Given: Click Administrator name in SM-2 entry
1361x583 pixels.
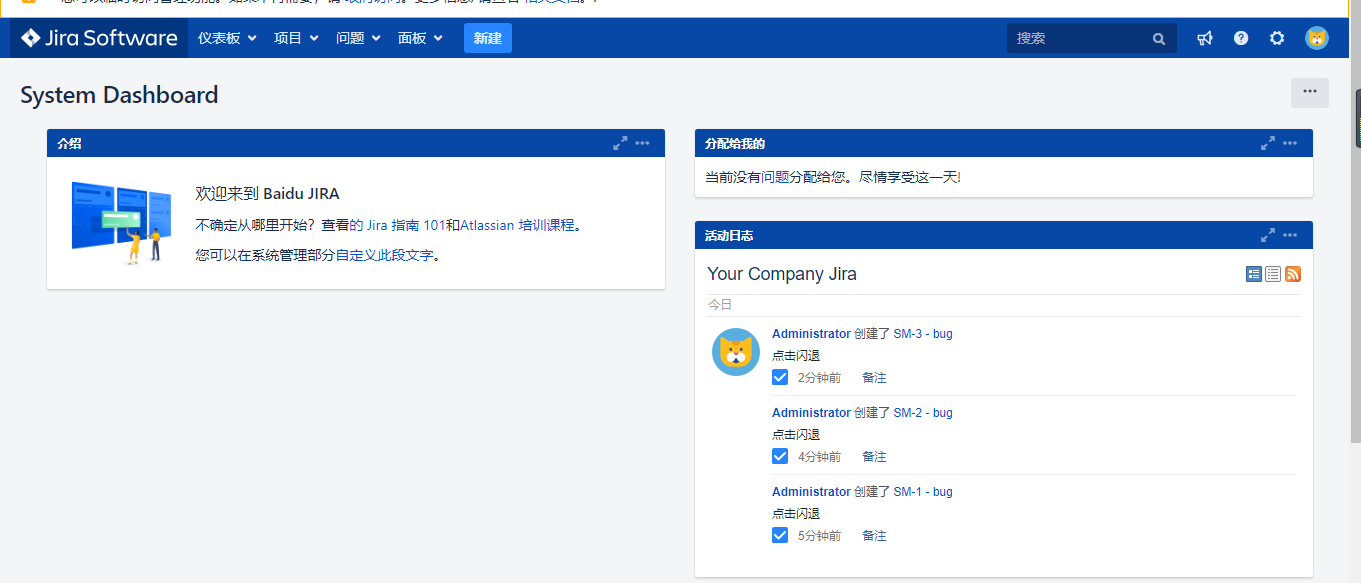Looking at the screenshot, I should tap(811, 413).
